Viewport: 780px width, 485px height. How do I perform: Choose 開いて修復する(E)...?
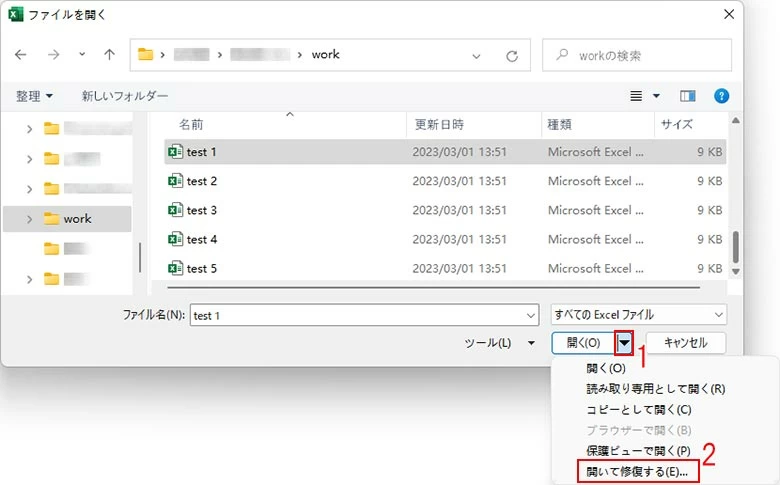point(638,471)
